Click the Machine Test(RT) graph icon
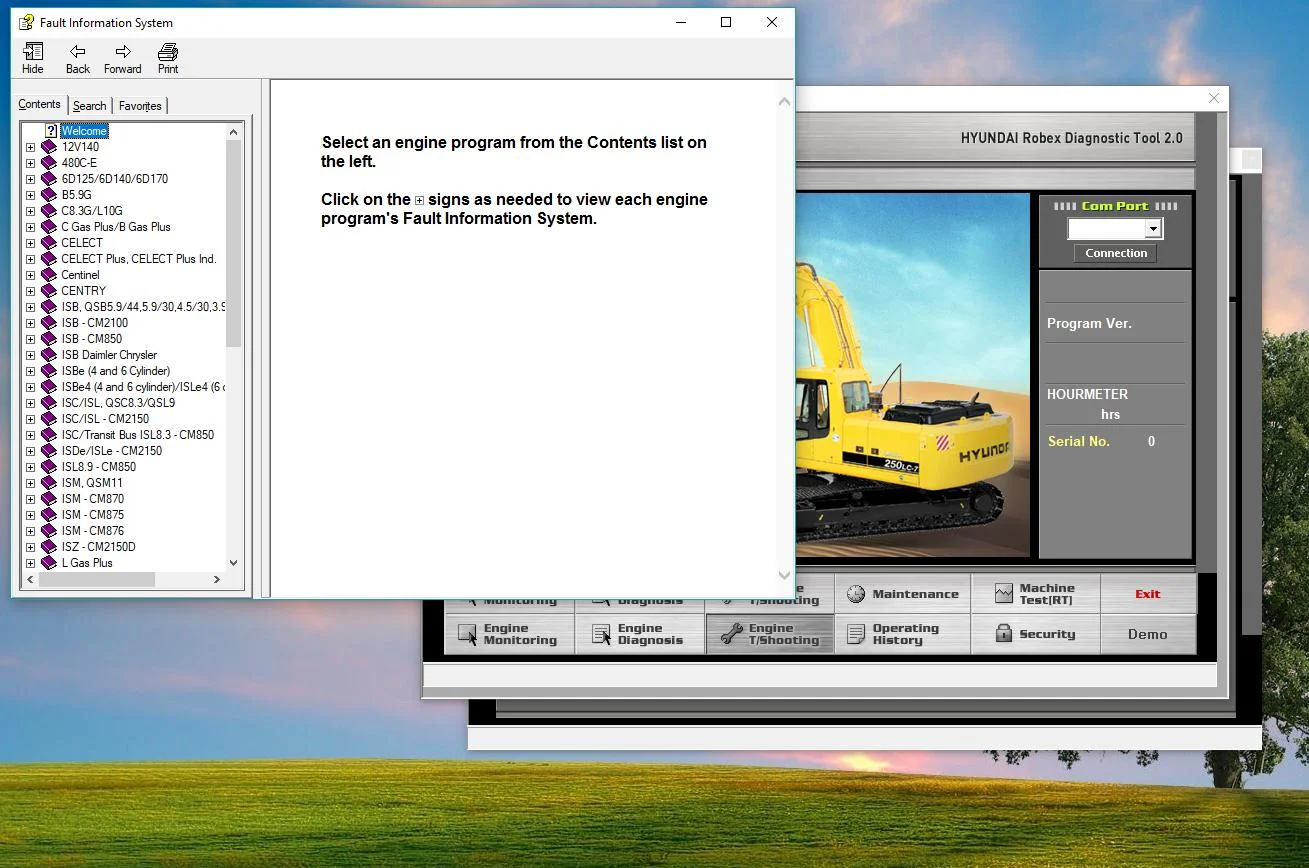This screenshot has height=868, width=1309. point(1004,594)
